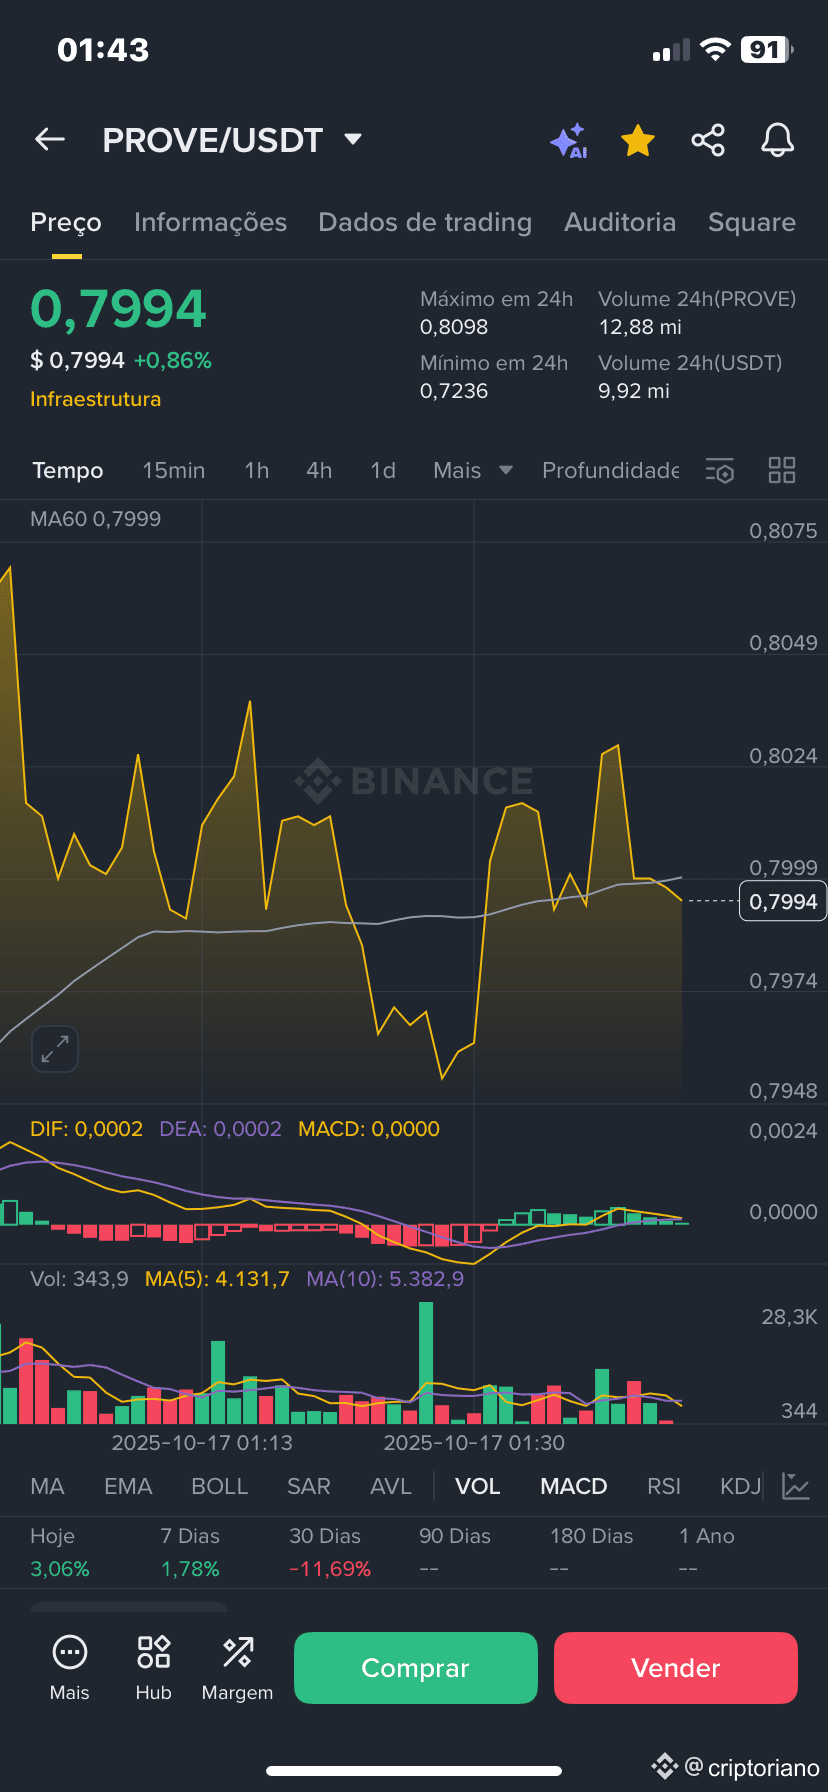This screenshot has width=828, height=1792.
Task: Open the Dados de trading tab
Action: click(x=425, y=222)
